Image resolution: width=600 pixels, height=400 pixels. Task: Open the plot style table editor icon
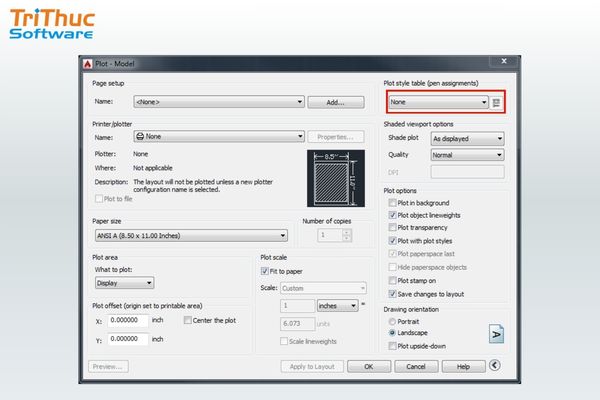click(496, 102)
